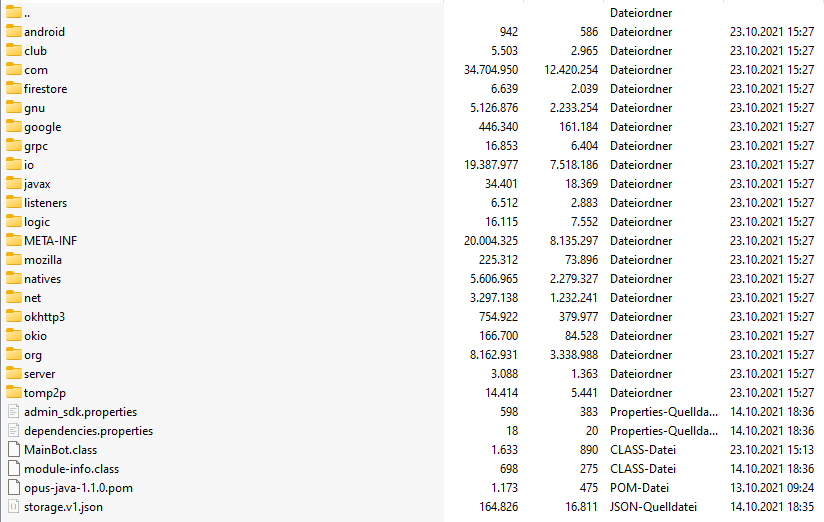Click the MainBot.class file icon
The height and width of the screenshot is (522, 824).
click(x=14, y=449)
